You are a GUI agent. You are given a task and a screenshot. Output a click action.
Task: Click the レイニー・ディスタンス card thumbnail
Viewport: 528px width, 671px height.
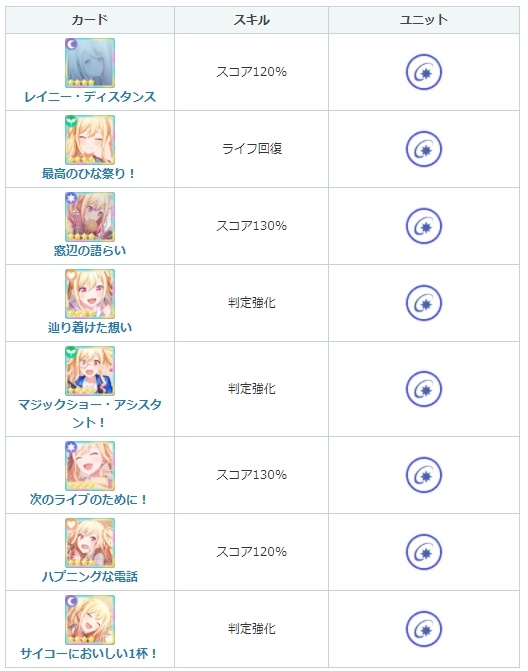(x=90, y=62)
